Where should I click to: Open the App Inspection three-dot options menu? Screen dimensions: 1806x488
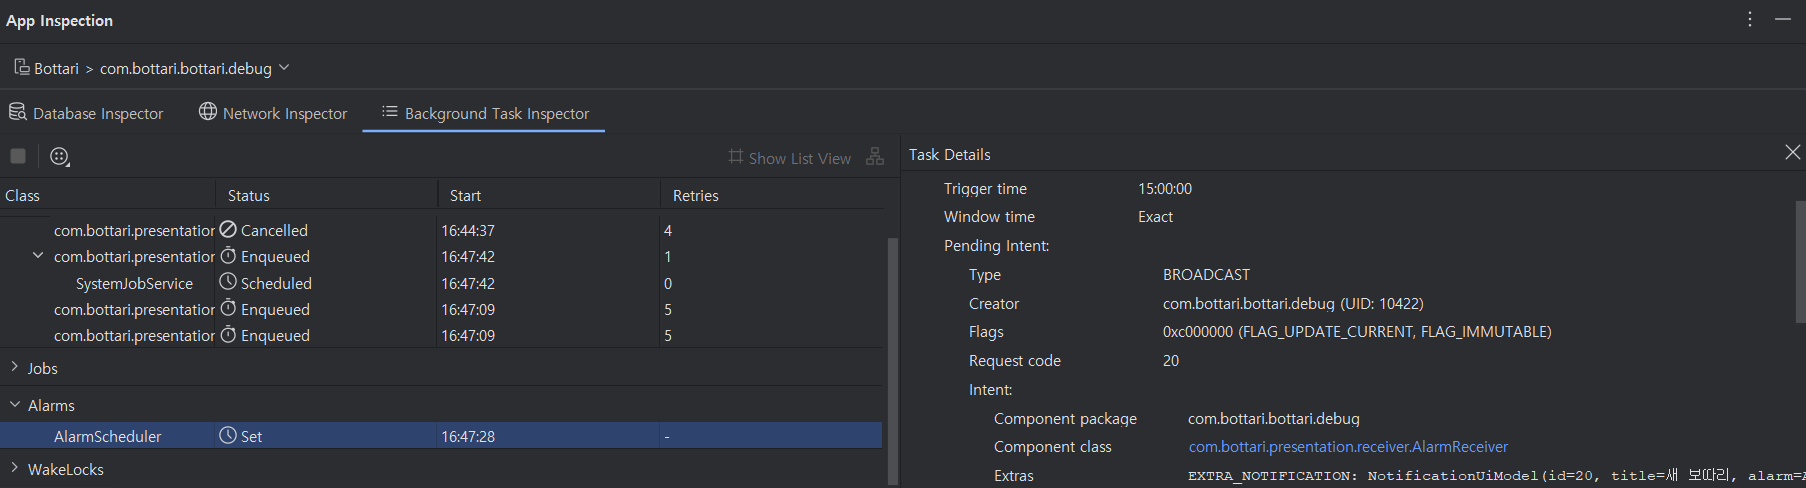[x=1750, y=20]
